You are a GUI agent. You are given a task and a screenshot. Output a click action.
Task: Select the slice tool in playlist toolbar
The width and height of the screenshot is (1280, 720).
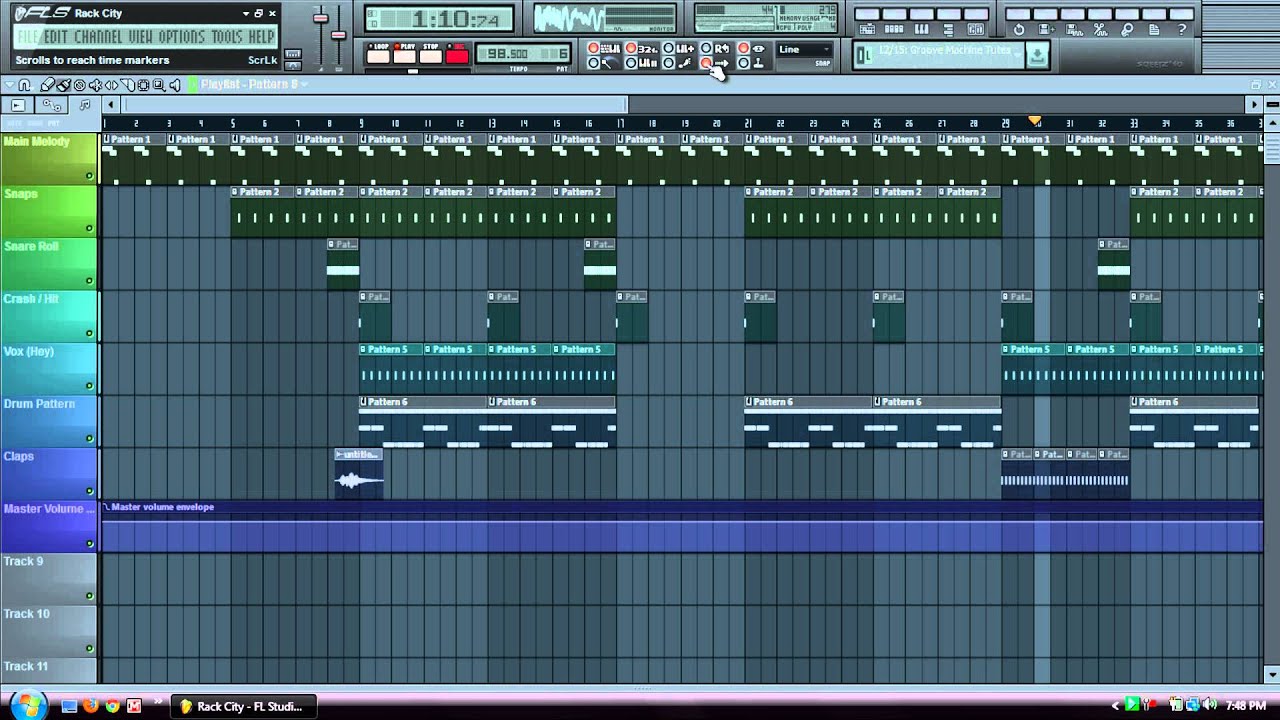(127, 85)
